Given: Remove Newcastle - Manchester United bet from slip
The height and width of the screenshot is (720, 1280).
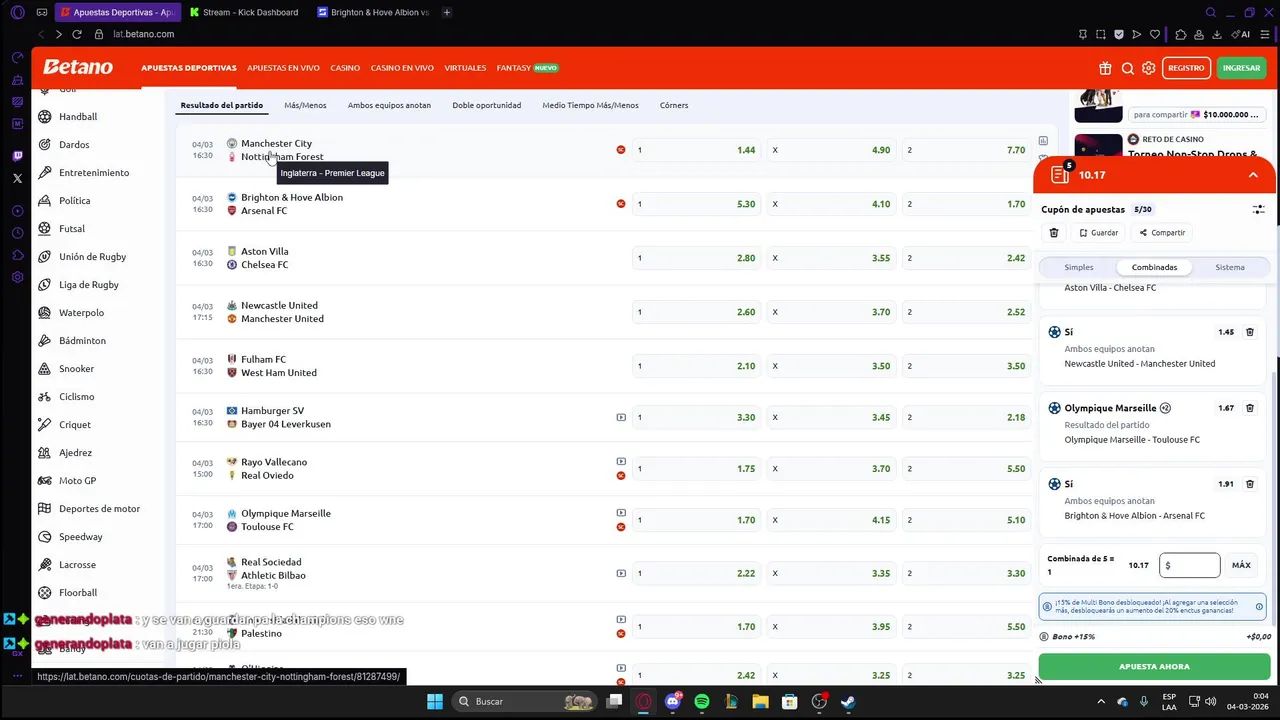Looking at the screenshot, I should click(1250, 332).
